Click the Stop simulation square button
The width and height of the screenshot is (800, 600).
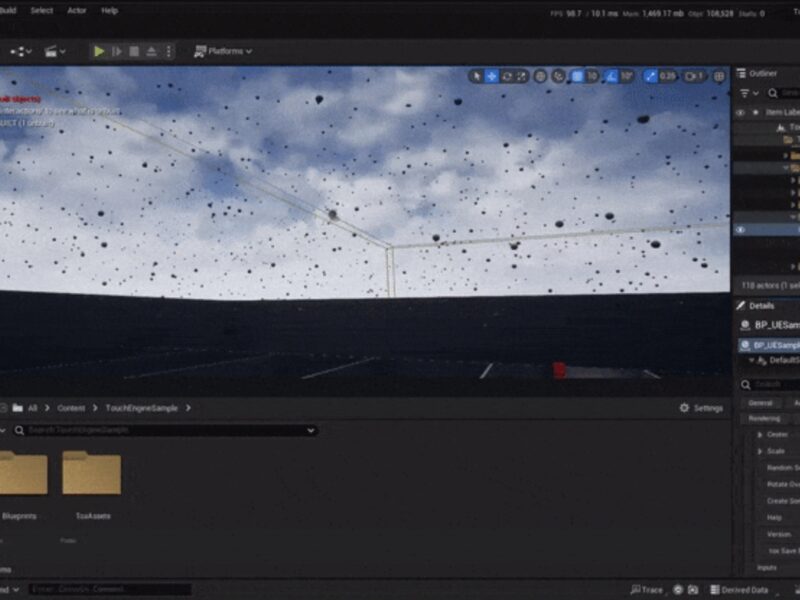pyautogui.click(x=134, y=51)
